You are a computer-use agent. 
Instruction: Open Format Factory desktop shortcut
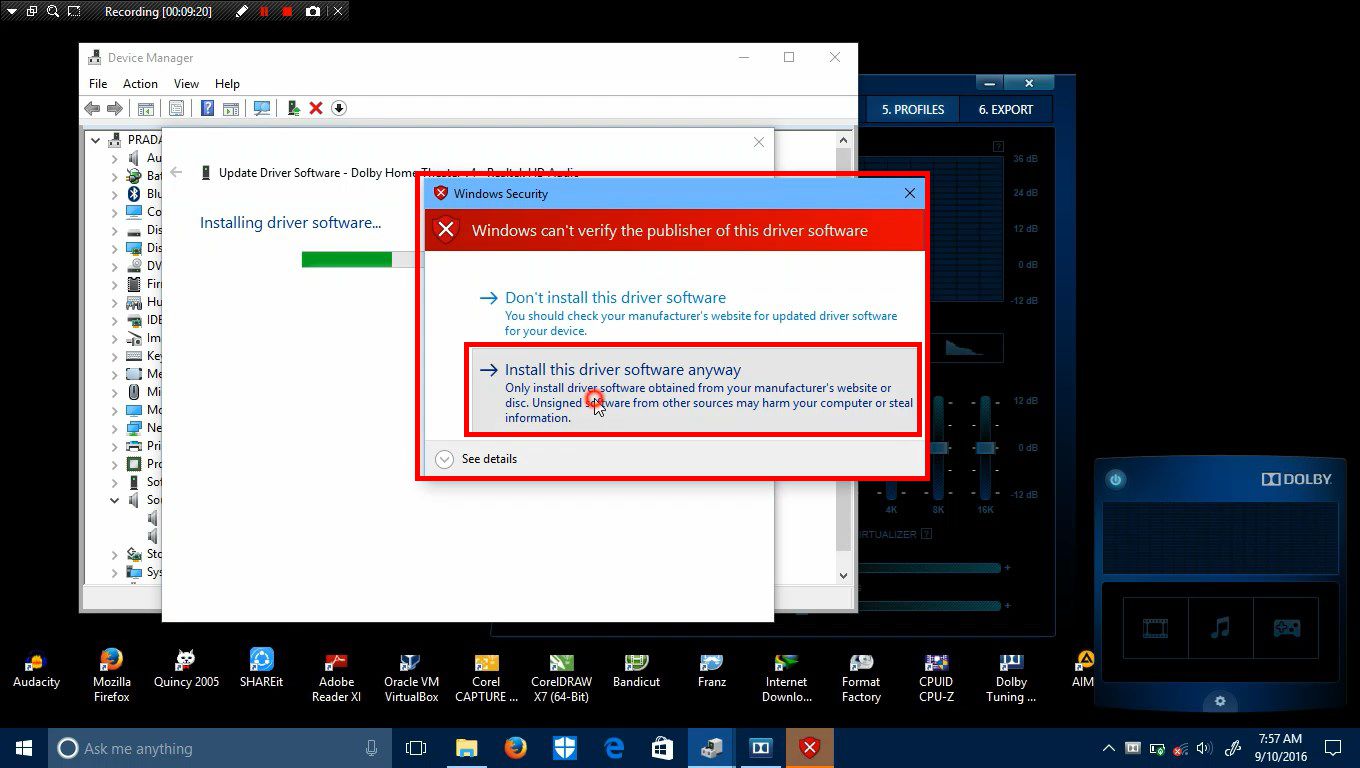[x=861, y=676]
